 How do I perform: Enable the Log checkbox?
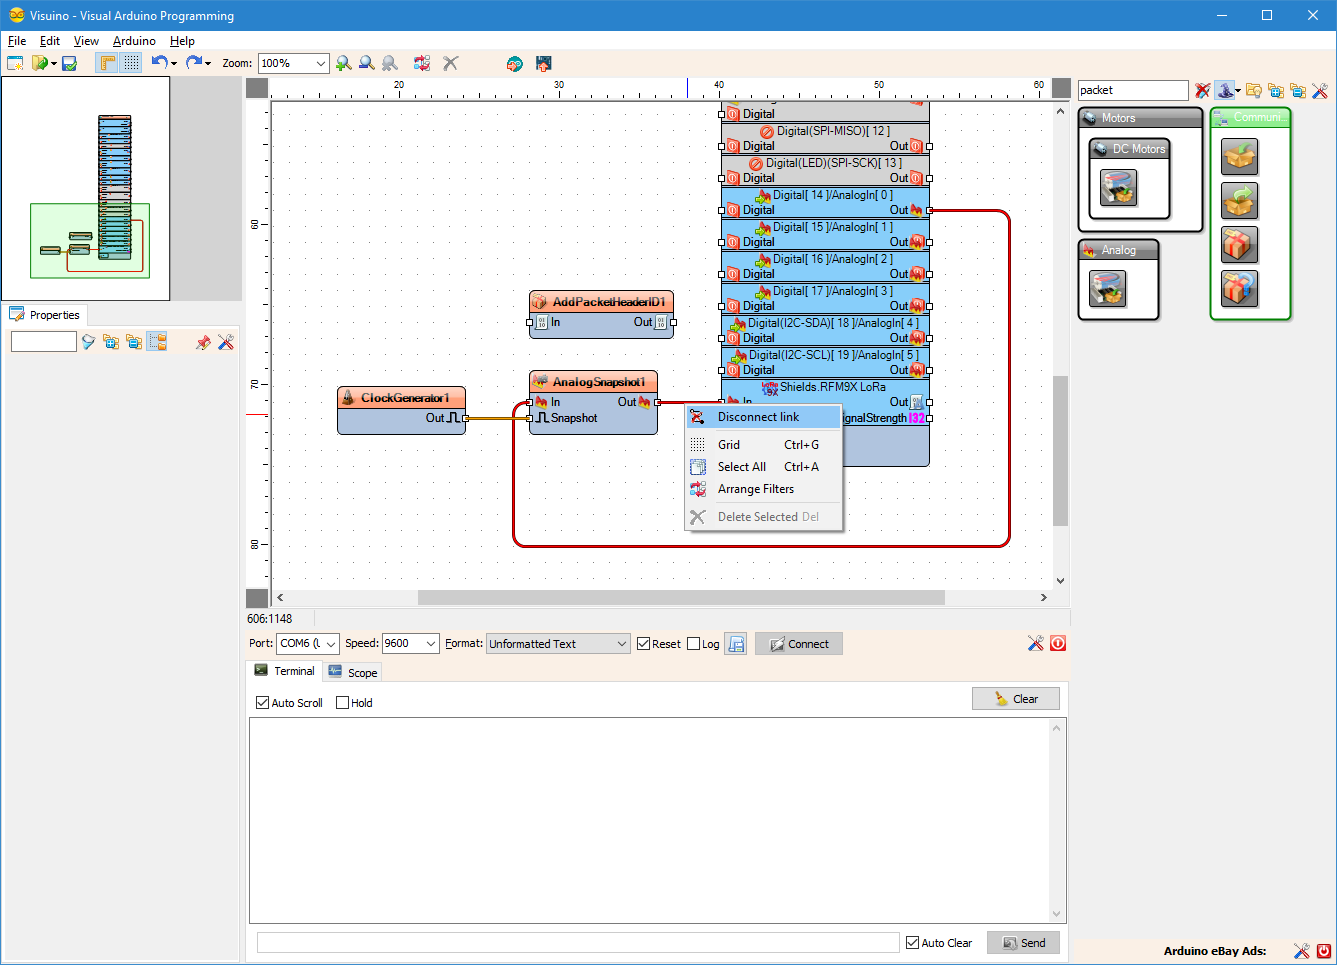click(x=694, y=644)
